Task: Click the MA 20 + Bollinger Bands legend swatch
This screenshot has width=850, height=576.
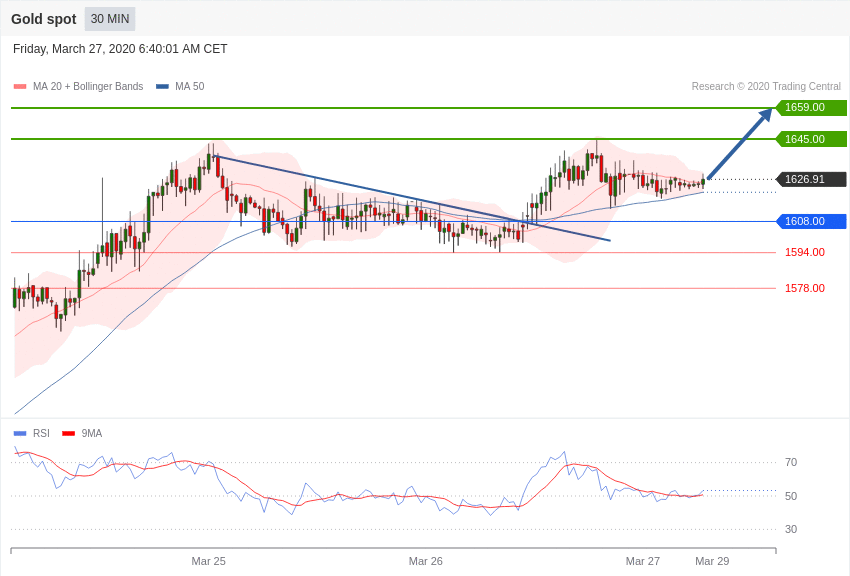Action: [20, 86]
